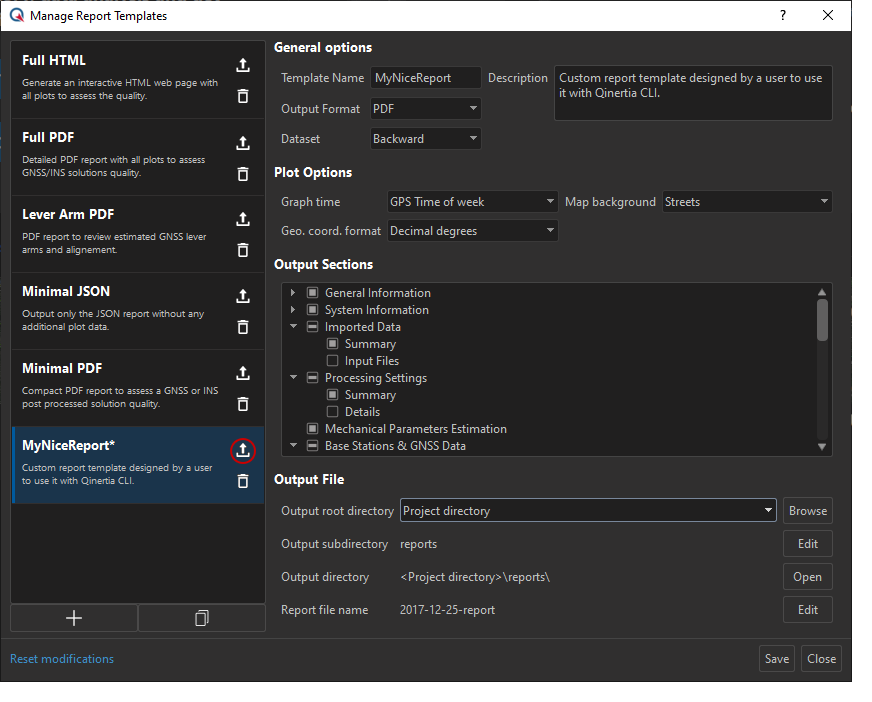This screenshot has height=702, width=872.
Task: Collapse the Imported Data tree section
Action: tap(292, 326)
